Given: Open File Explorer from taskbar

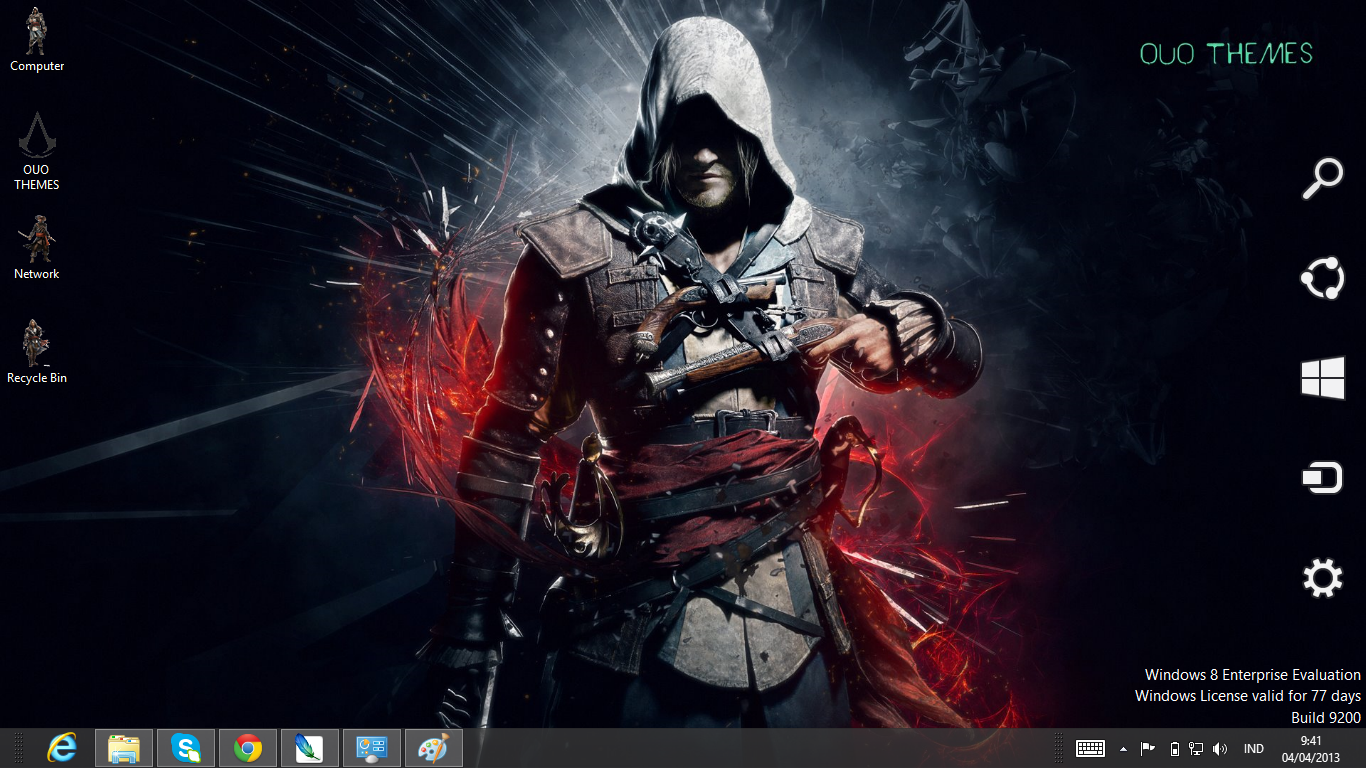Looking at the screenshot, I should [124, 748].
